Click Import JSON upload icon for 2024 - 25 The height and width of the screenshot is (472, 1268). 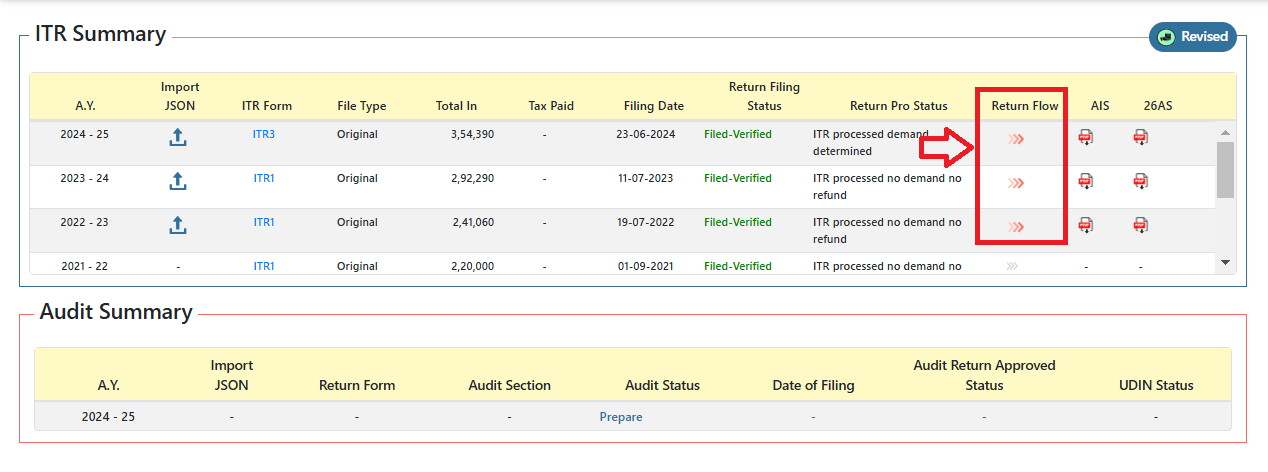point(177,138)
